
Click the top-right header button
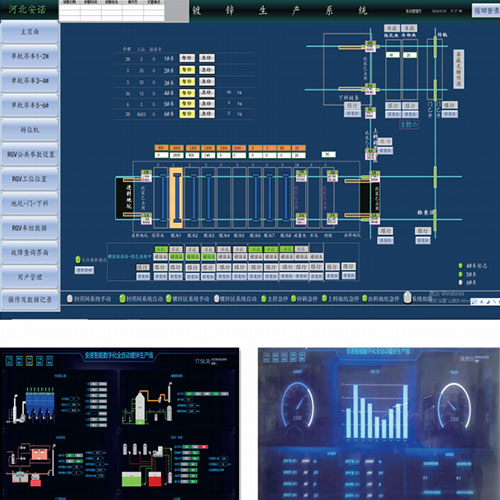click(486, 11)
